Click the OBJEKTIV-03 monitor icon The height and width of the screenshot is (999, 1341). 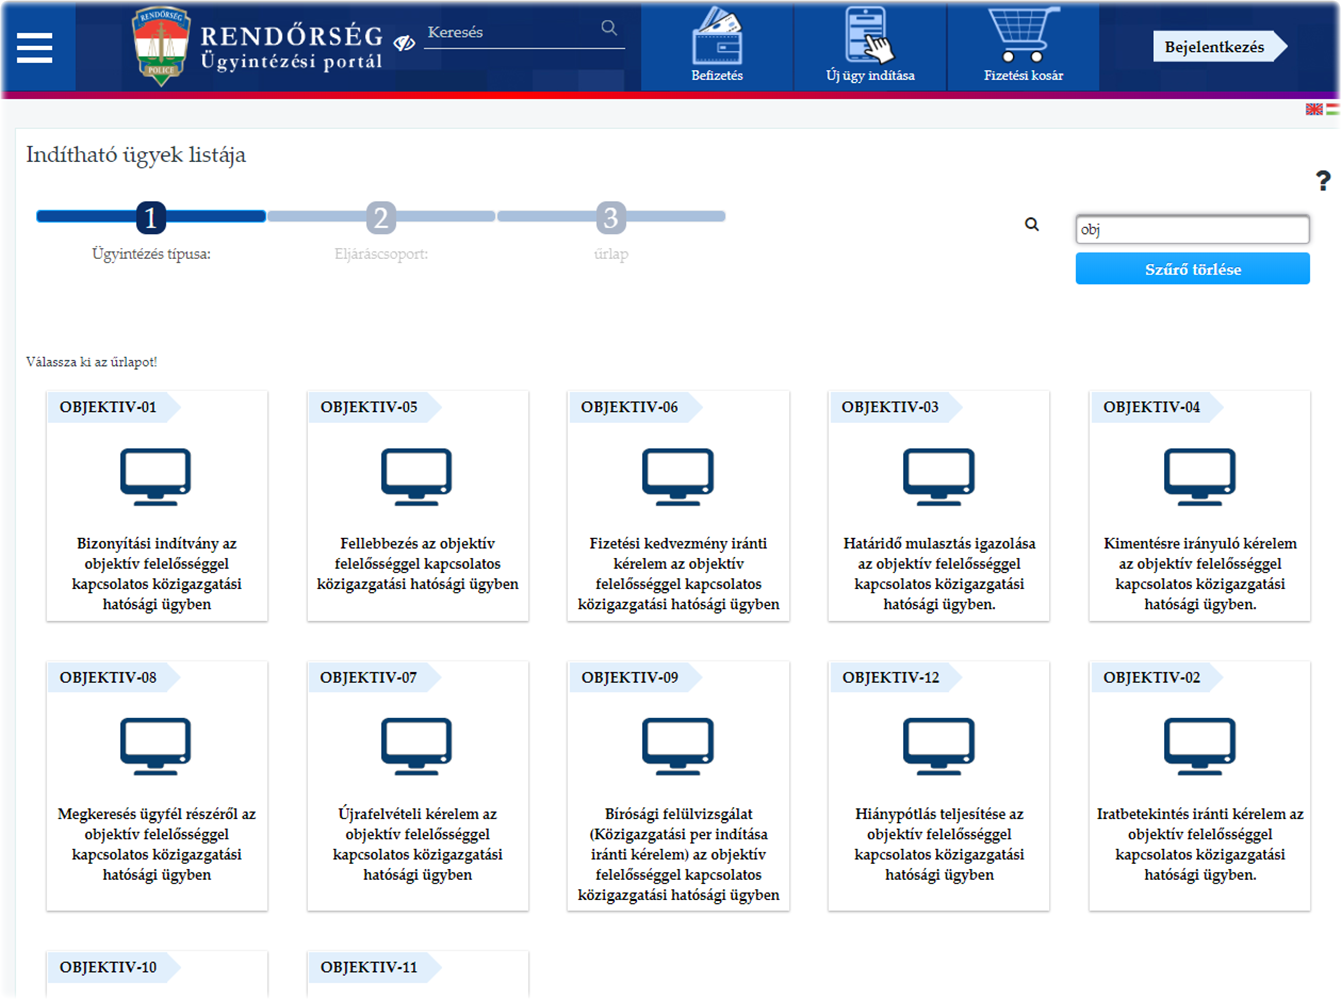click(x=939, y=476)
